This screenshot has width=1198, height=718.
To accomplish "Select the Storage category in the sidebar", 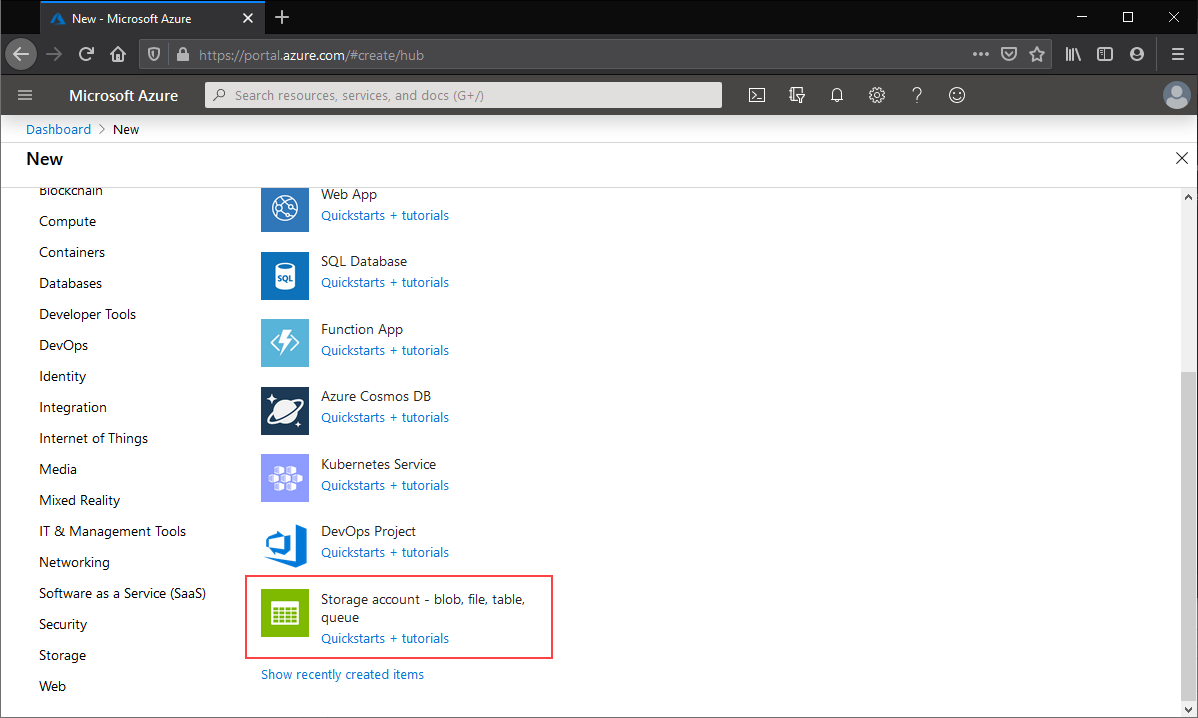I will pos(62,655).
